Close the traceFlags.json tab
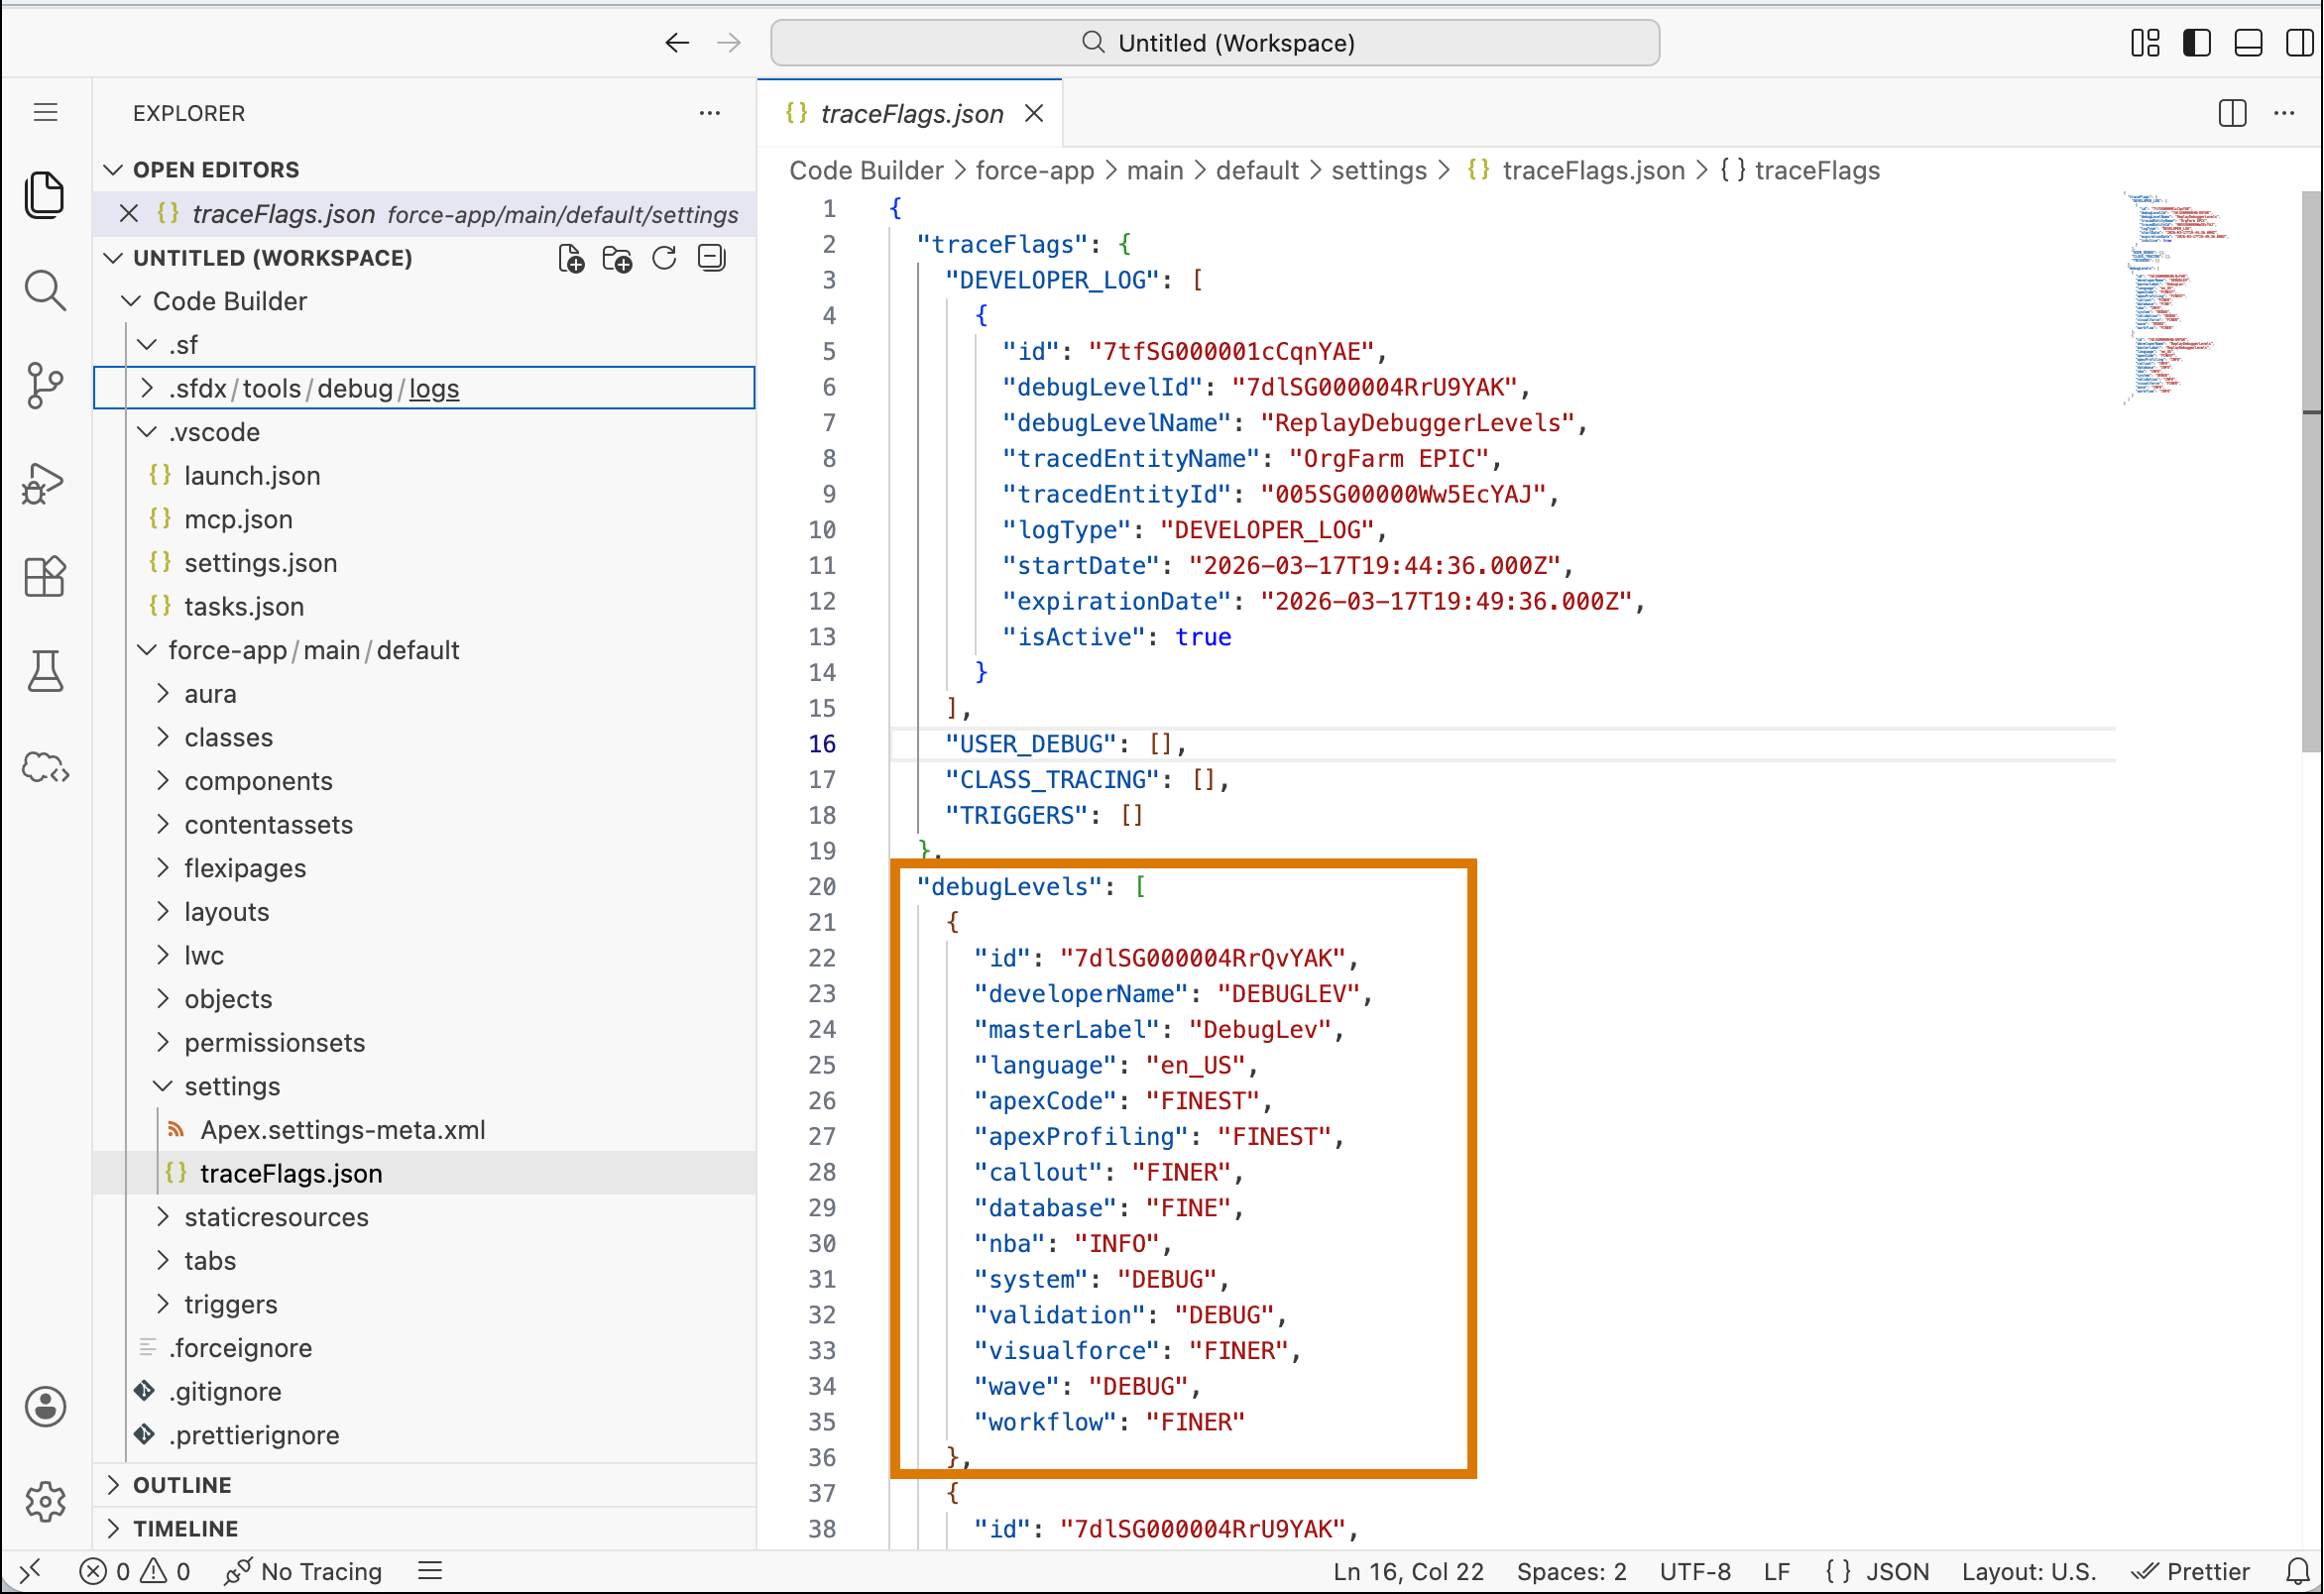2324x1594 pixels. pyautogui.click(x=1034, y=113)
